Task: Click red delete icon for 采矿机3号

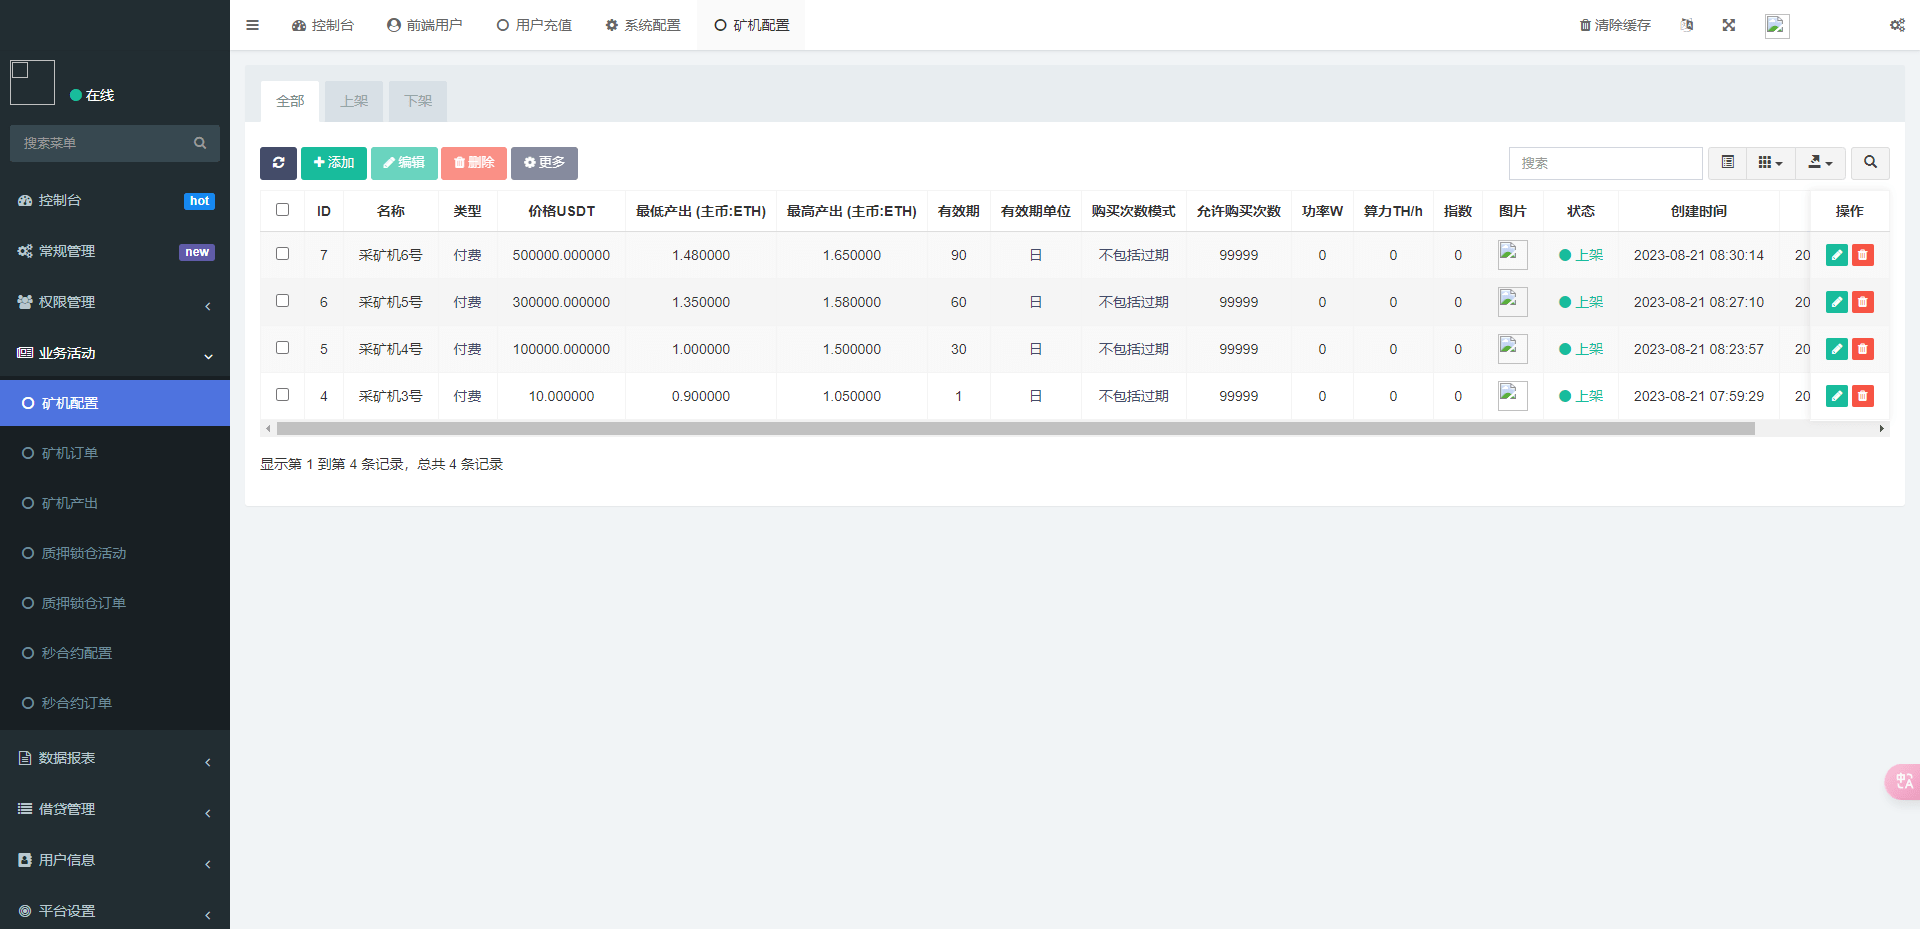Action: pos(1862,396)
